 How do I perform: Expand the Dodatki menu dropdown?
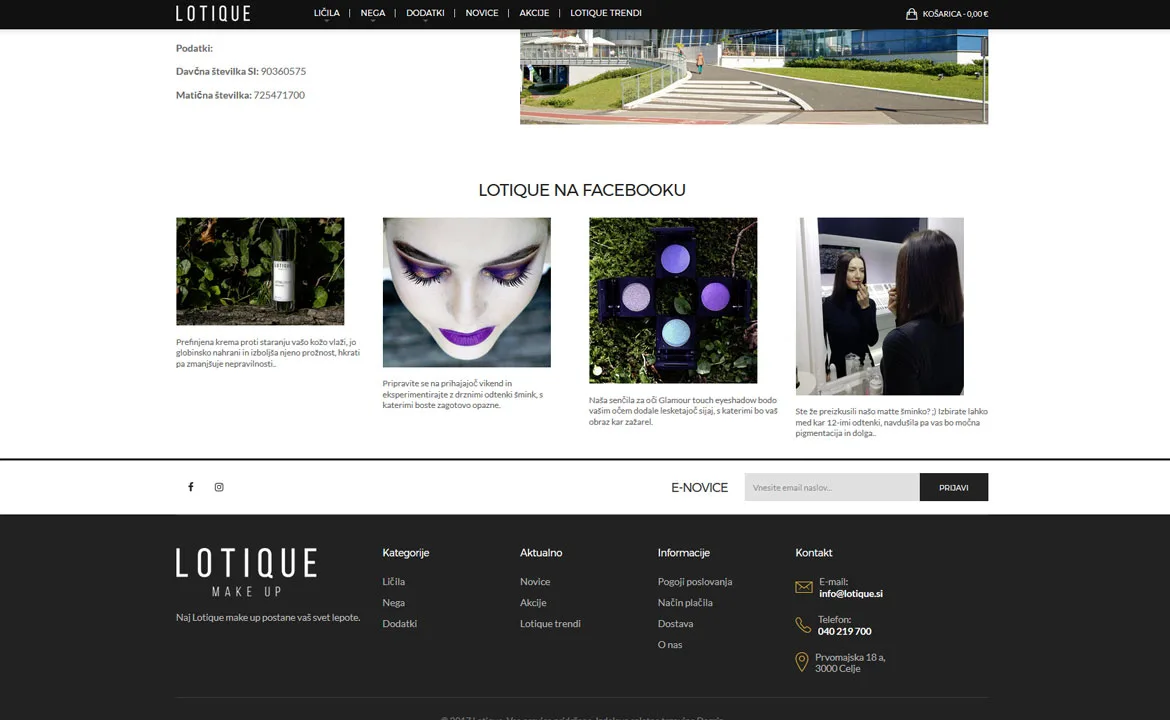click(425, 13)
